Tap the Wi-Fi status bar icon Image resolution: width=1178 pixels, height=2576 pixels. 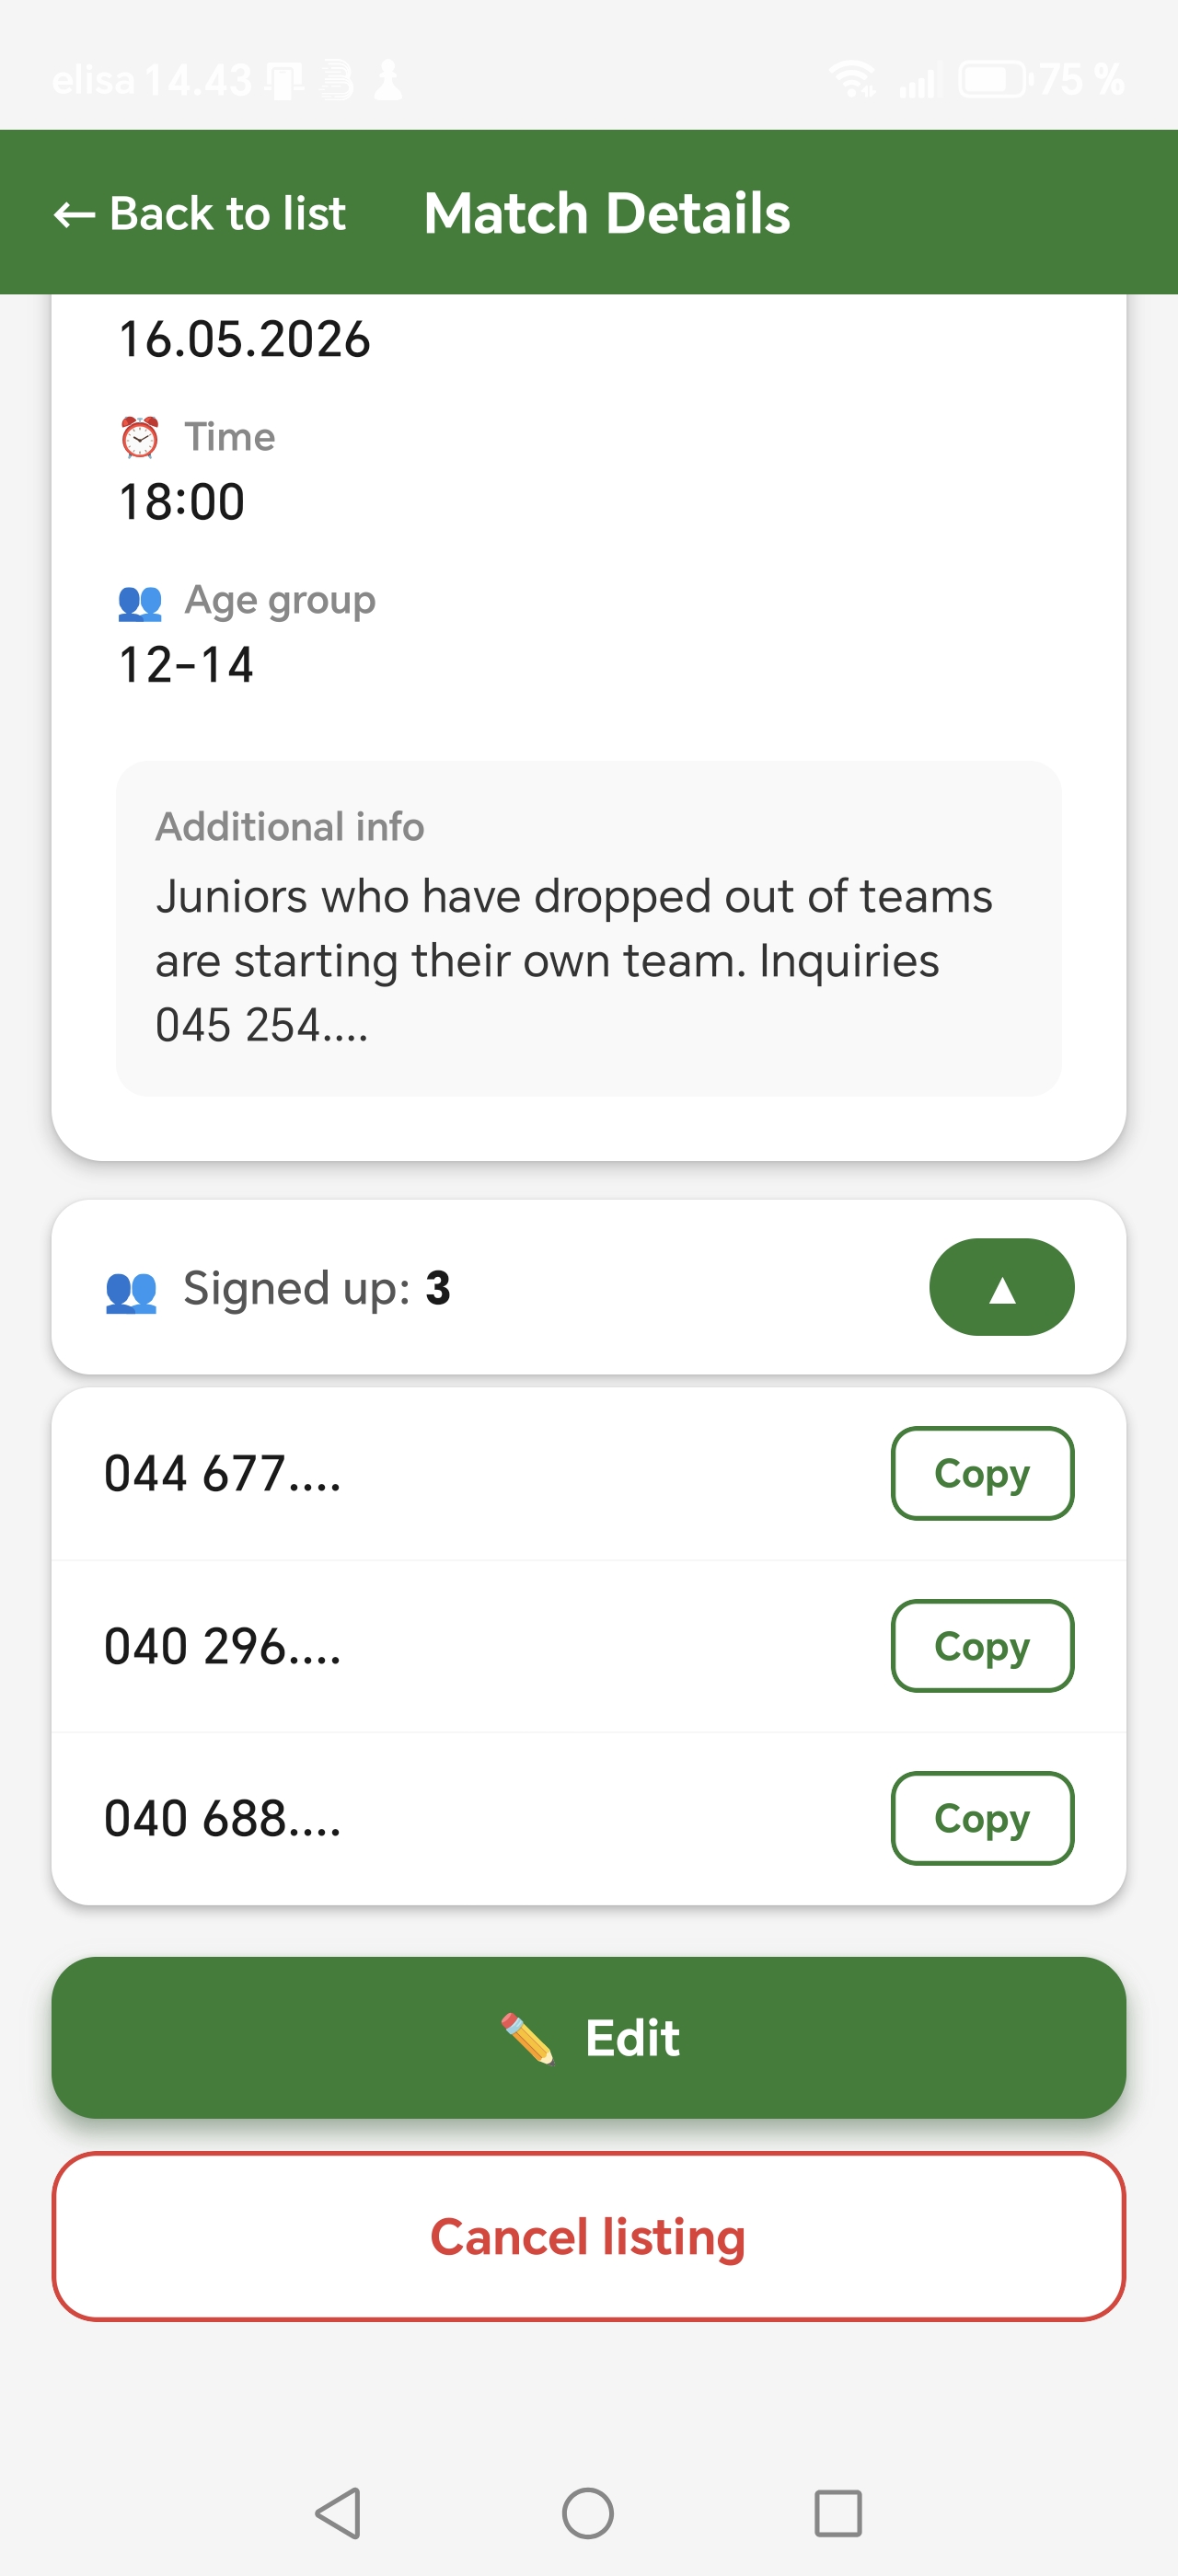point(852,79)
